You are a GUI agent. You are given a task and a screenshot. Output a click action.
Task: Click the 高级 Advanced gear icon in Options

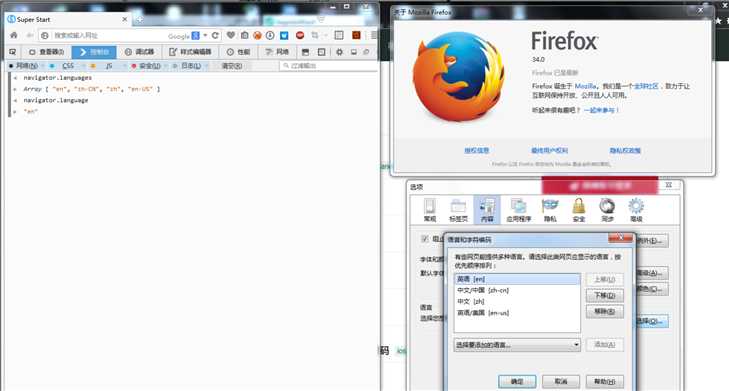pos(636,210)
